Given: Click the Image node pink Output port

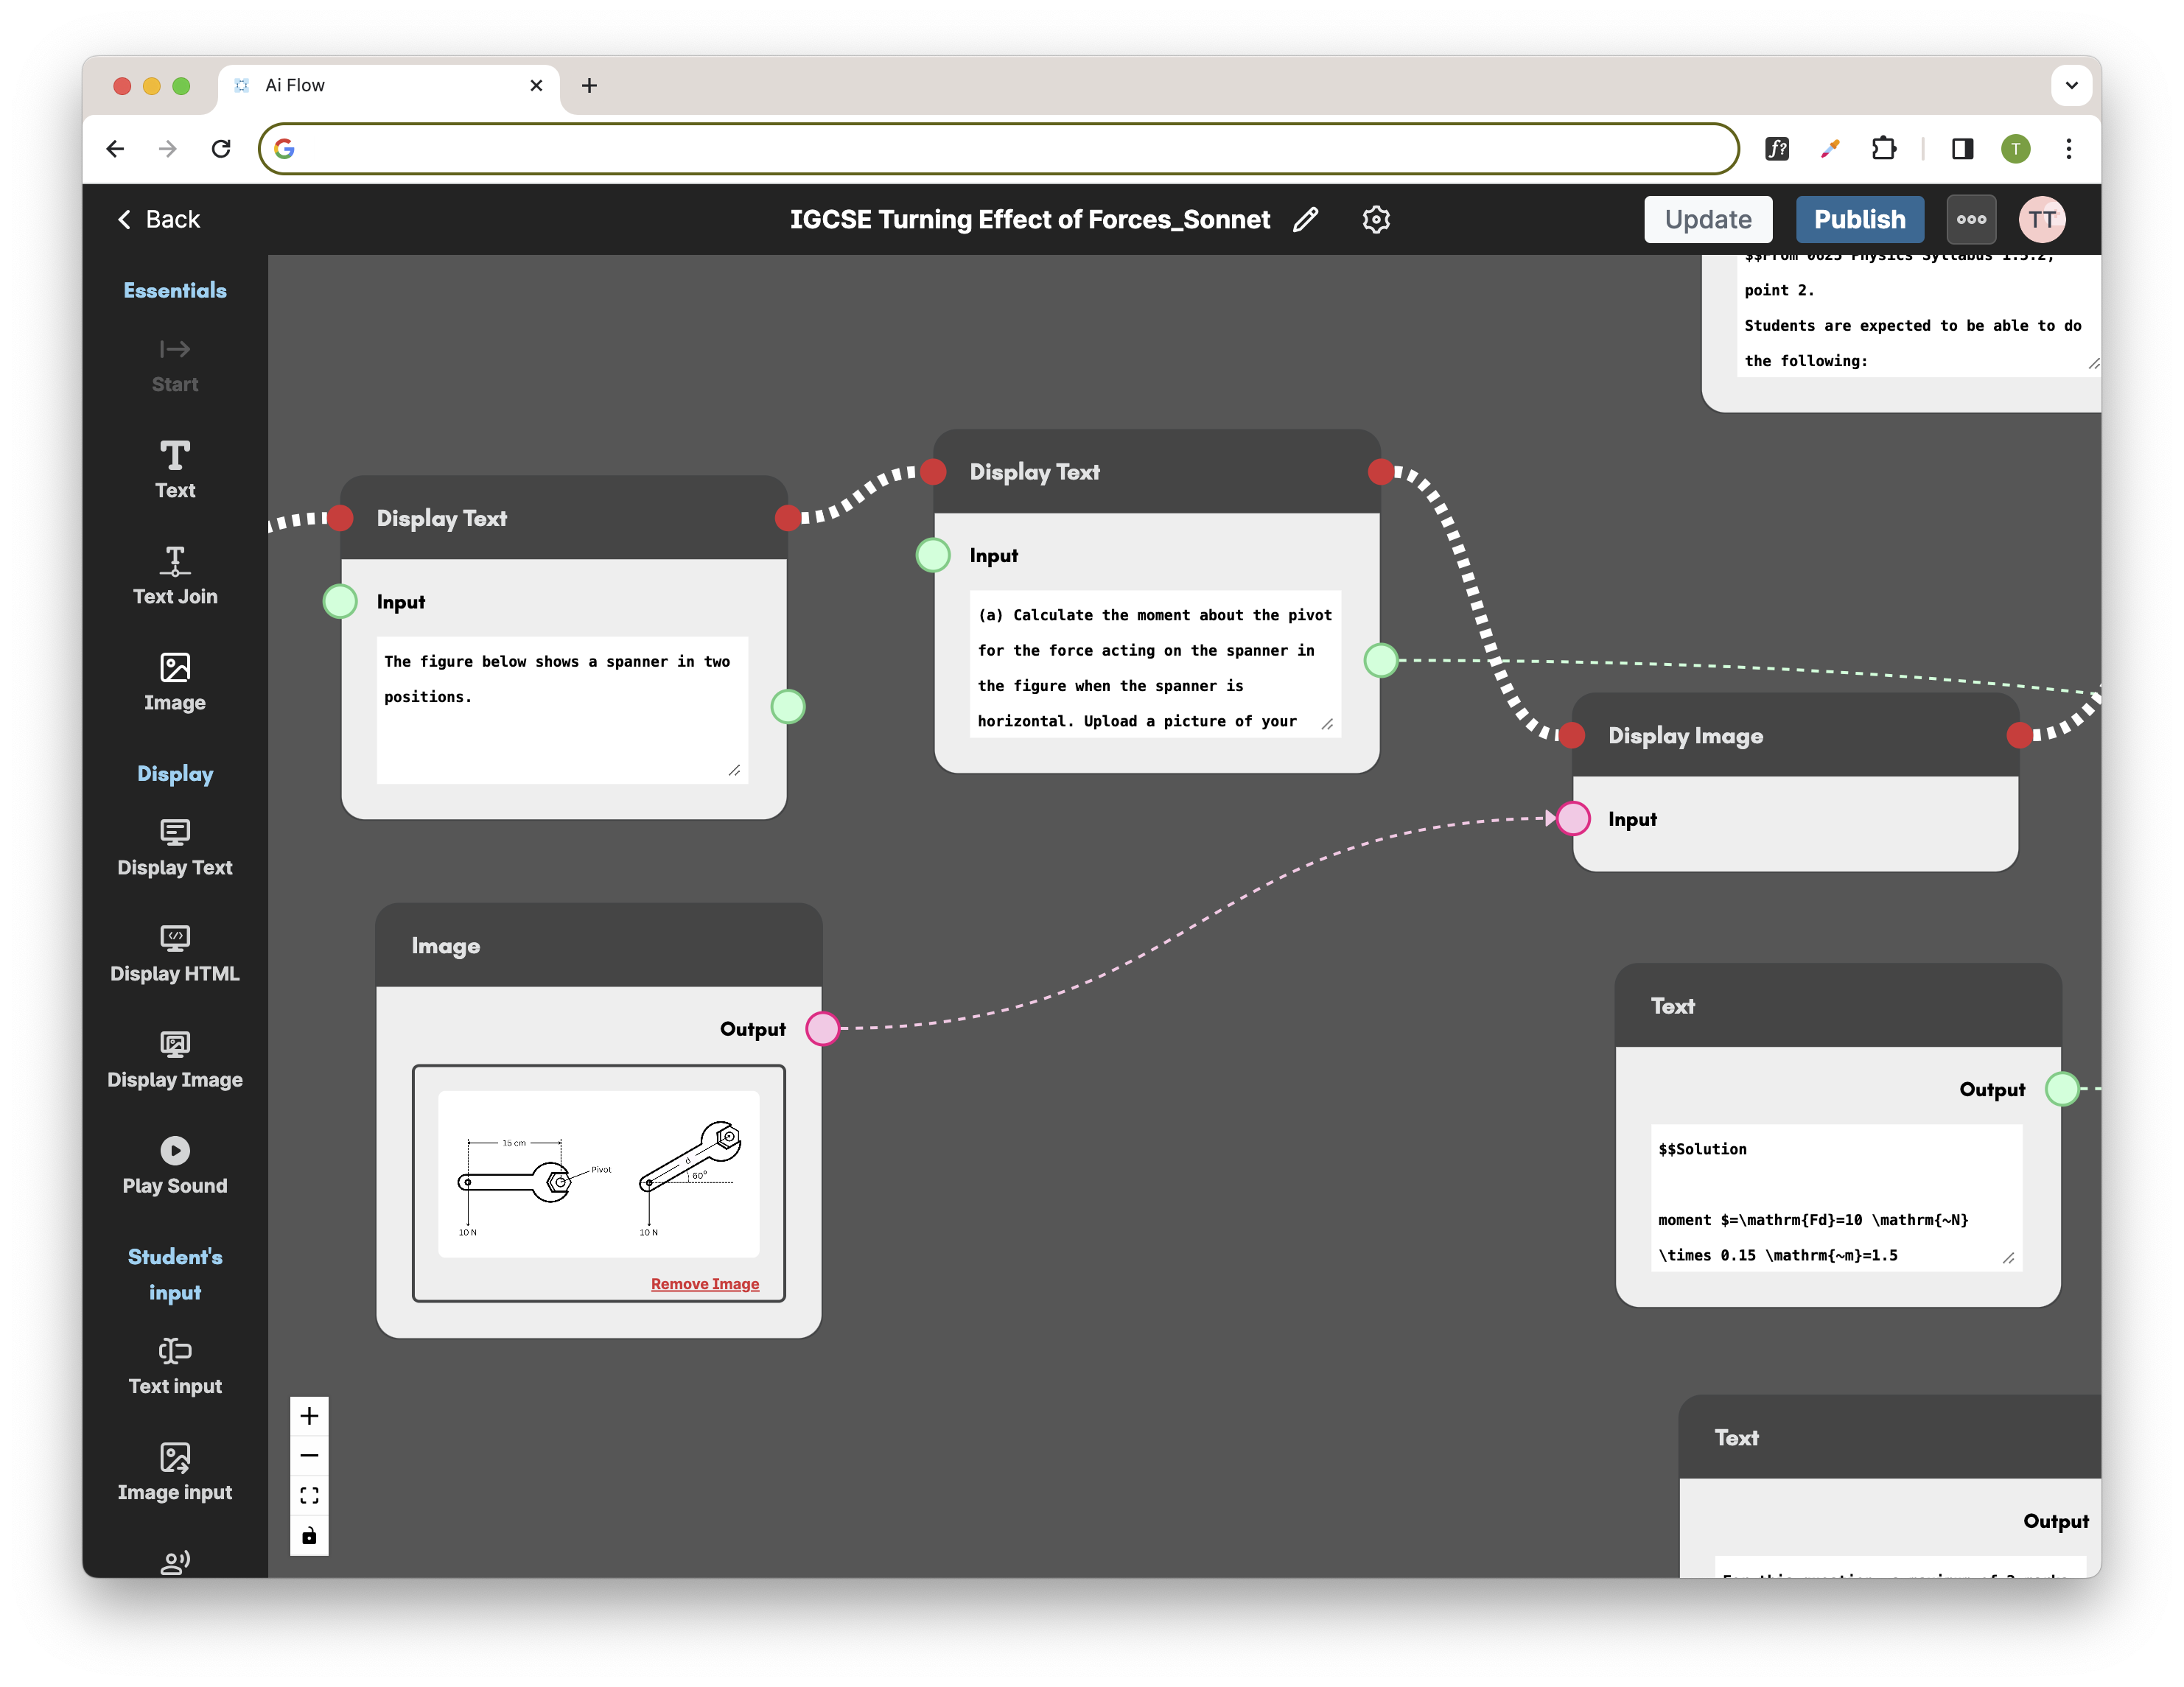Looking at the screenshot, I should (822, 1028).
